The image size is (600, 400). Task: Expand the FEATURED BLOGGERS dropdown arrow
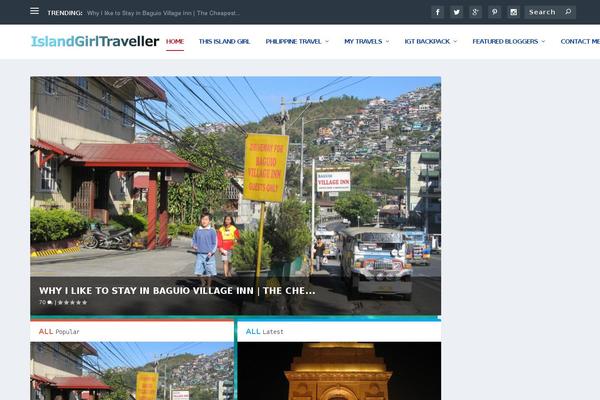tap(543, 41)
